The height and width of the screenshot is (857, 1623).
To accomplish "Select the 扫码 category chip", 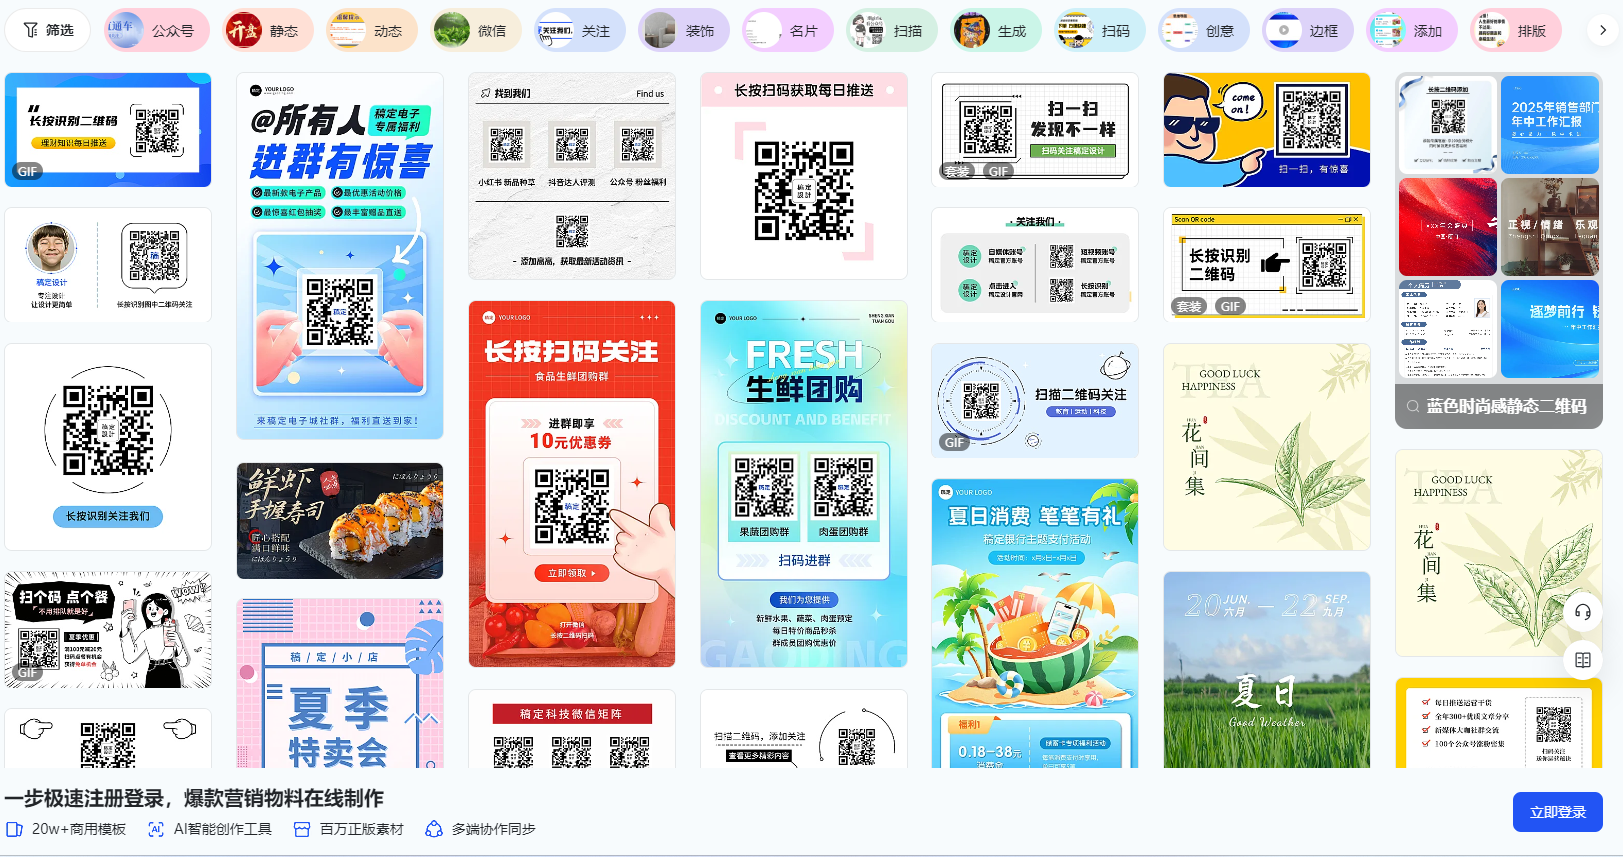I will tap(1099, 30).
